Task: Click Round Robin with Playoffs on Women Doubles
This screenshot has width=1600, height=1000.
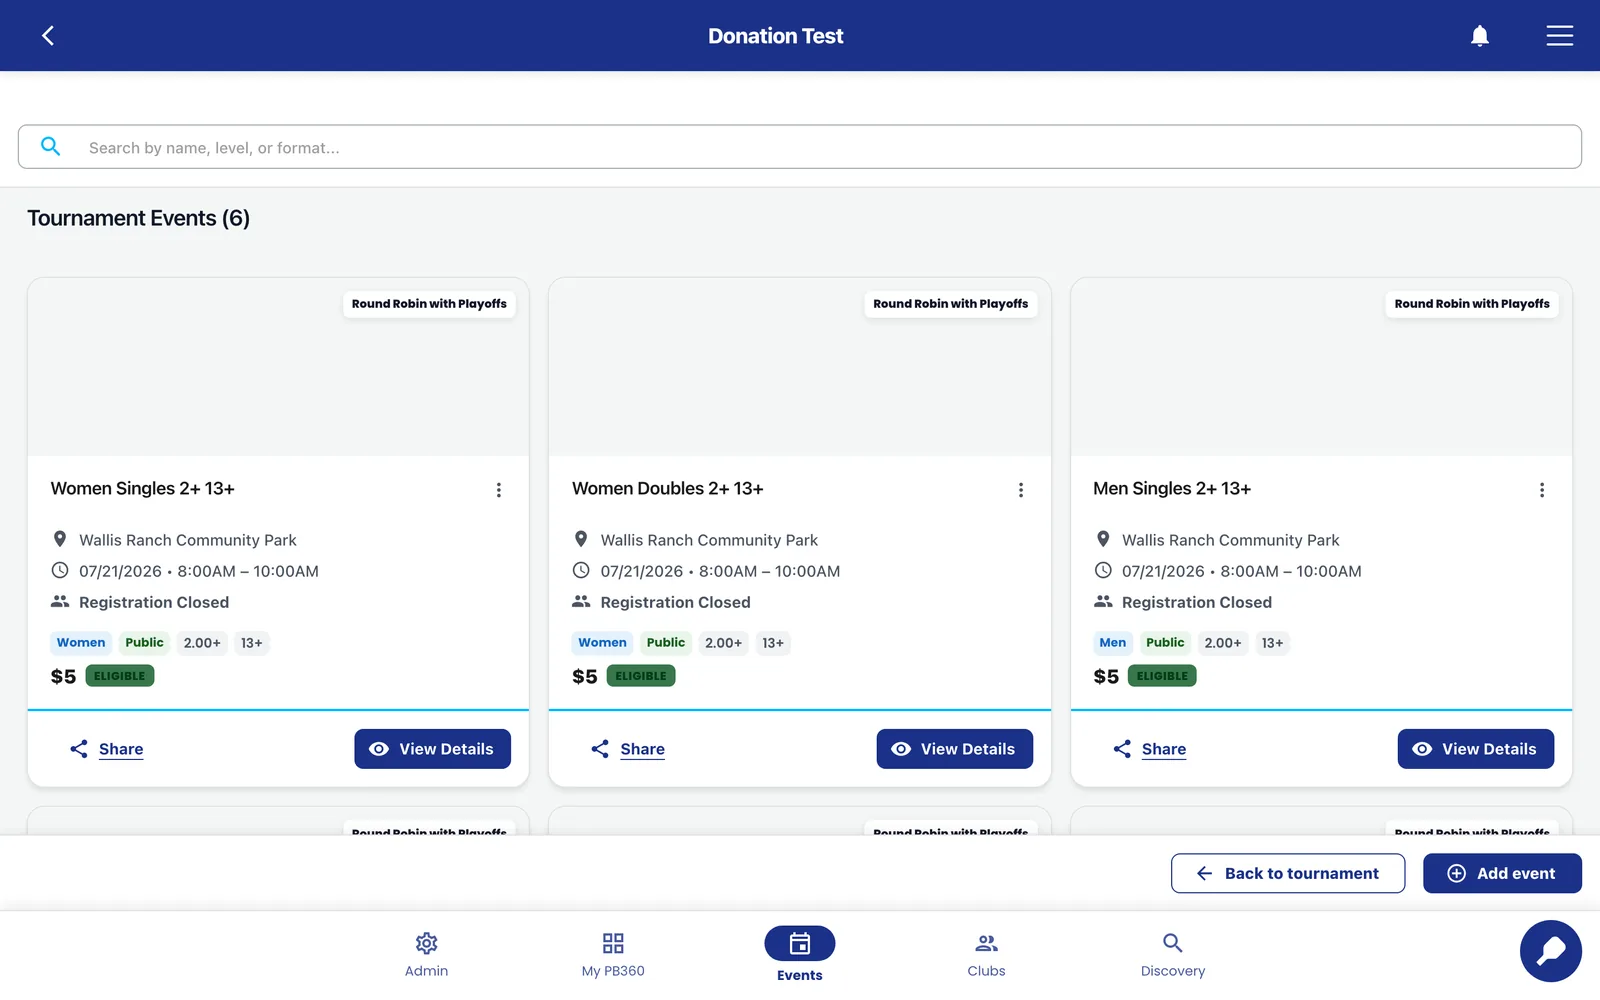Action: tap(950, 304)
